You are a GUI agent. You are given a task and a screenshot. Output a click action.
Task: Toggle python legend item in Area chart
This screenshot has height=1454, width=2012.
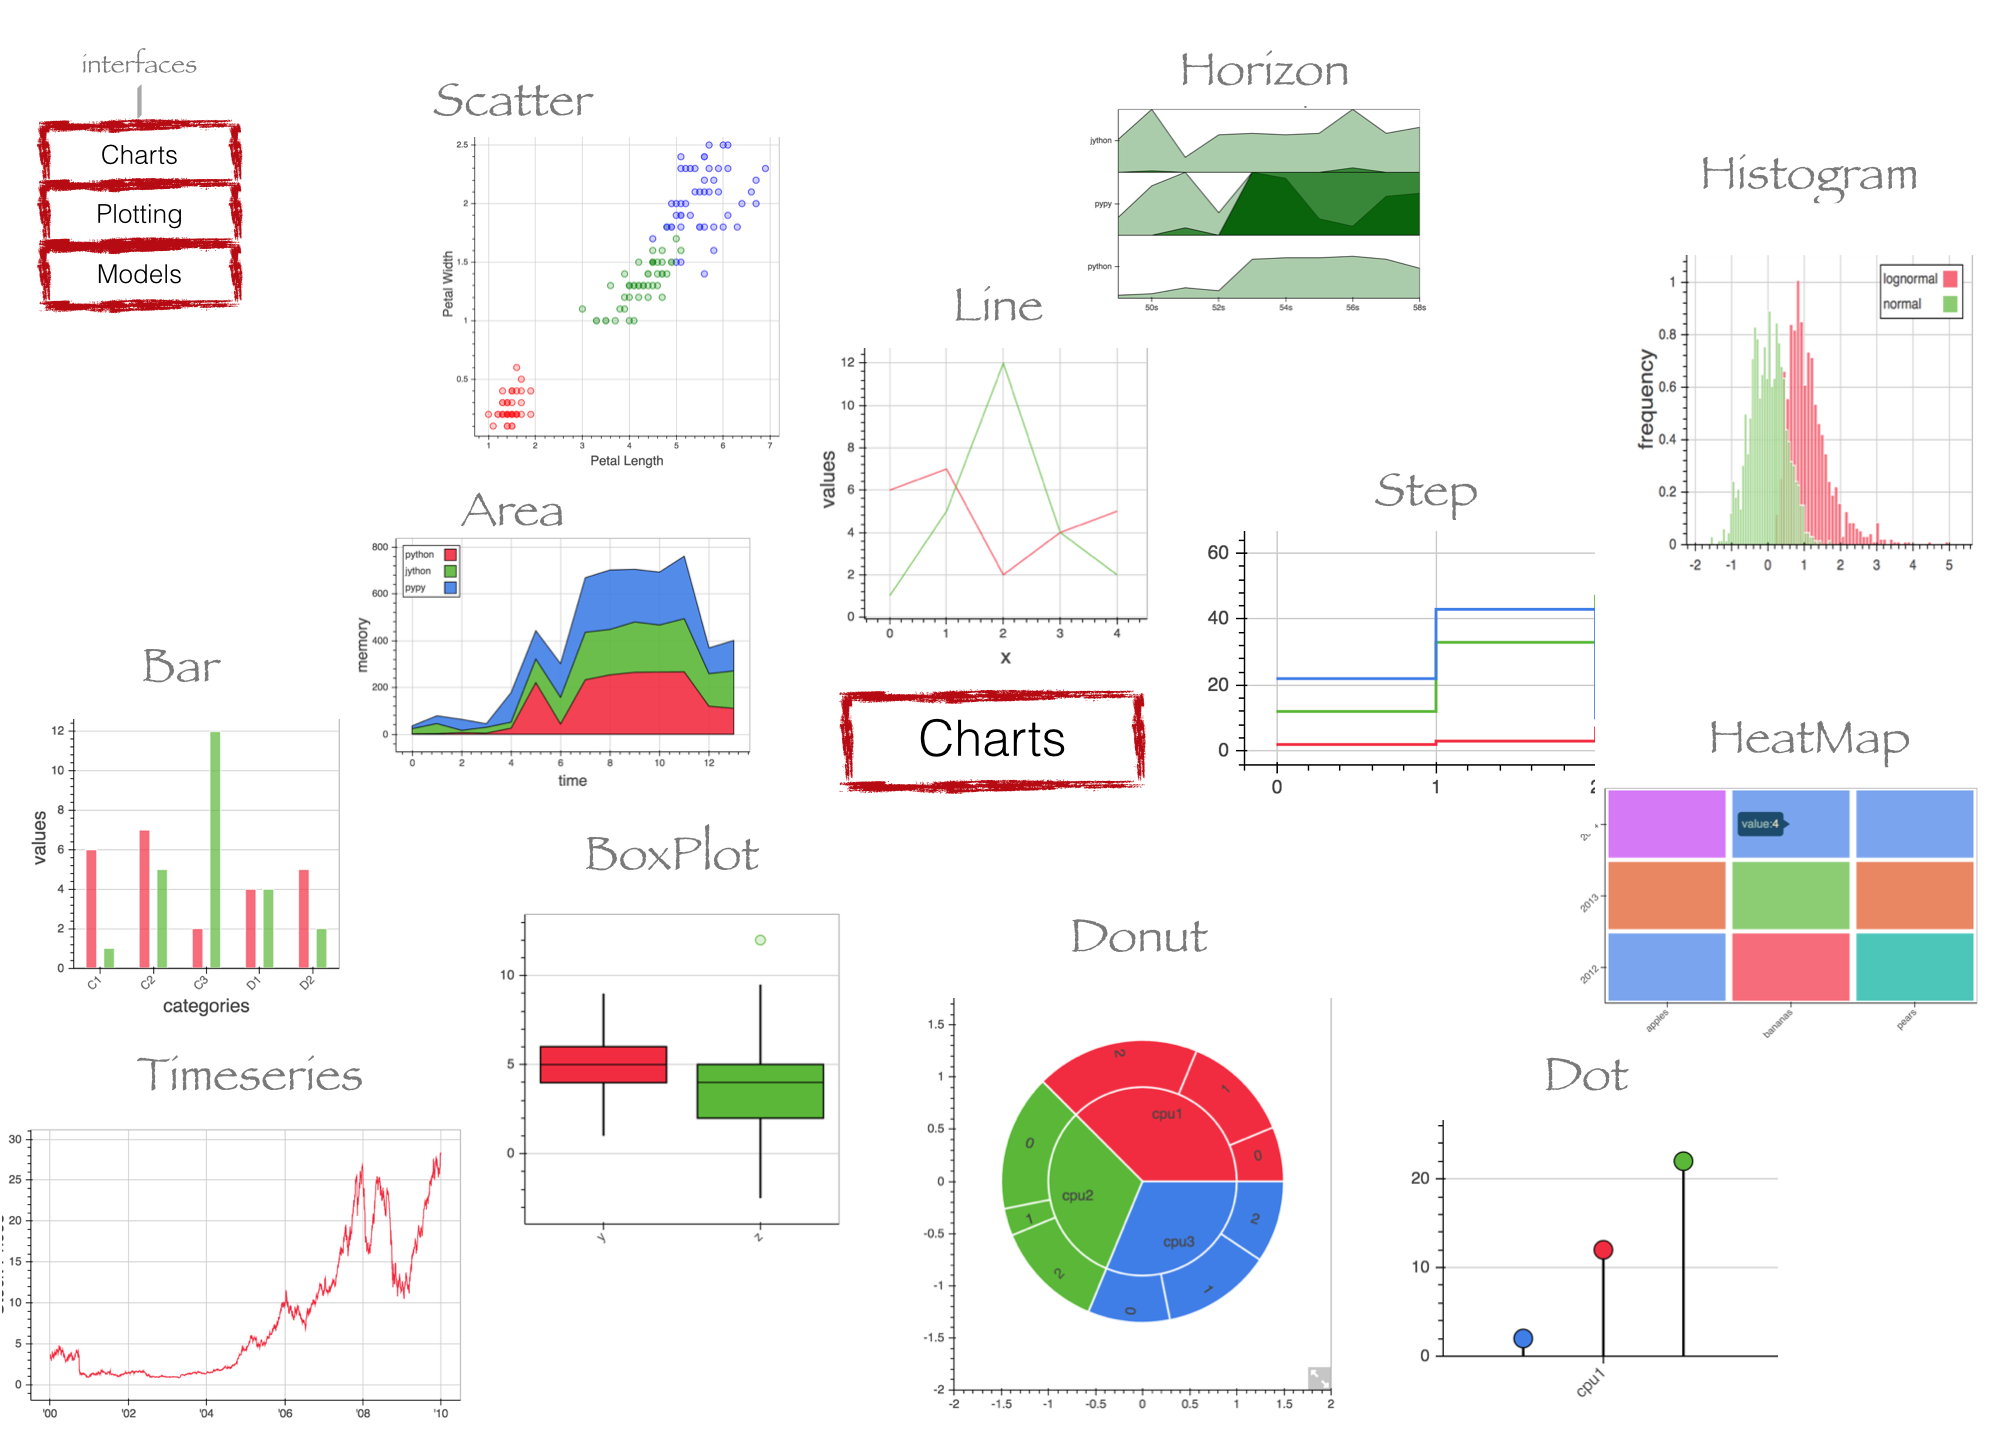click(428, 551)
